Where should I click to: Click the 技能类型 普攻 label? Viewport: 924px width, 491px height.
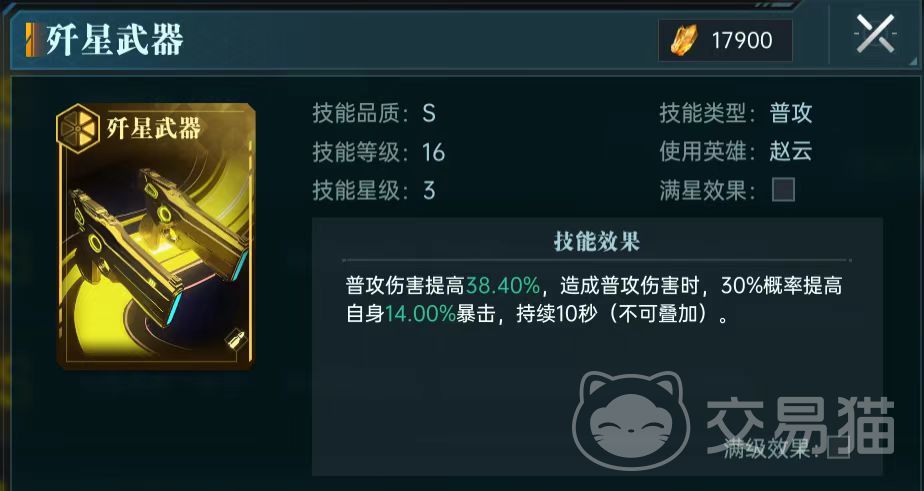pyautogui.click(x=790, y=113)
